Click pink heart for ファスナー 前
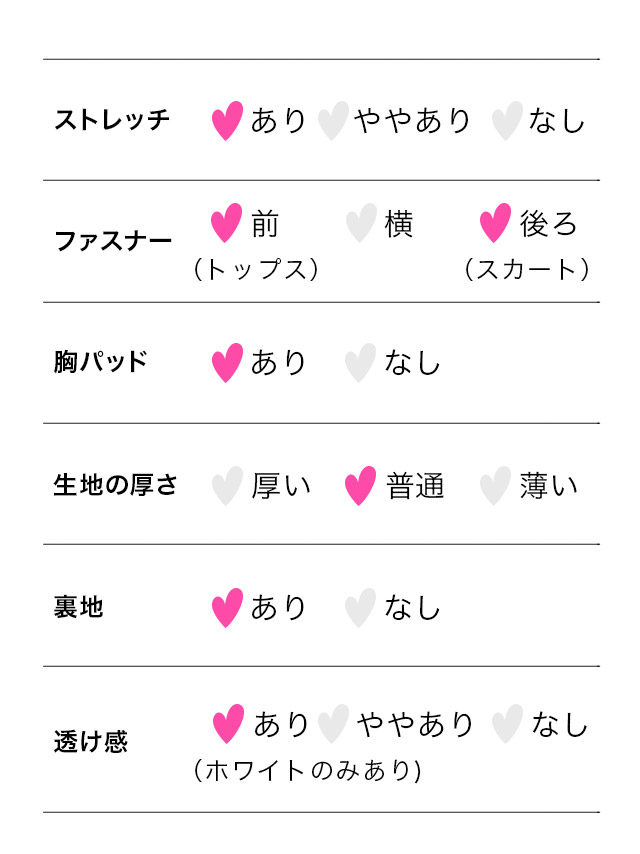The height and width of the screenshot is (854, 640). click(227, 223)
